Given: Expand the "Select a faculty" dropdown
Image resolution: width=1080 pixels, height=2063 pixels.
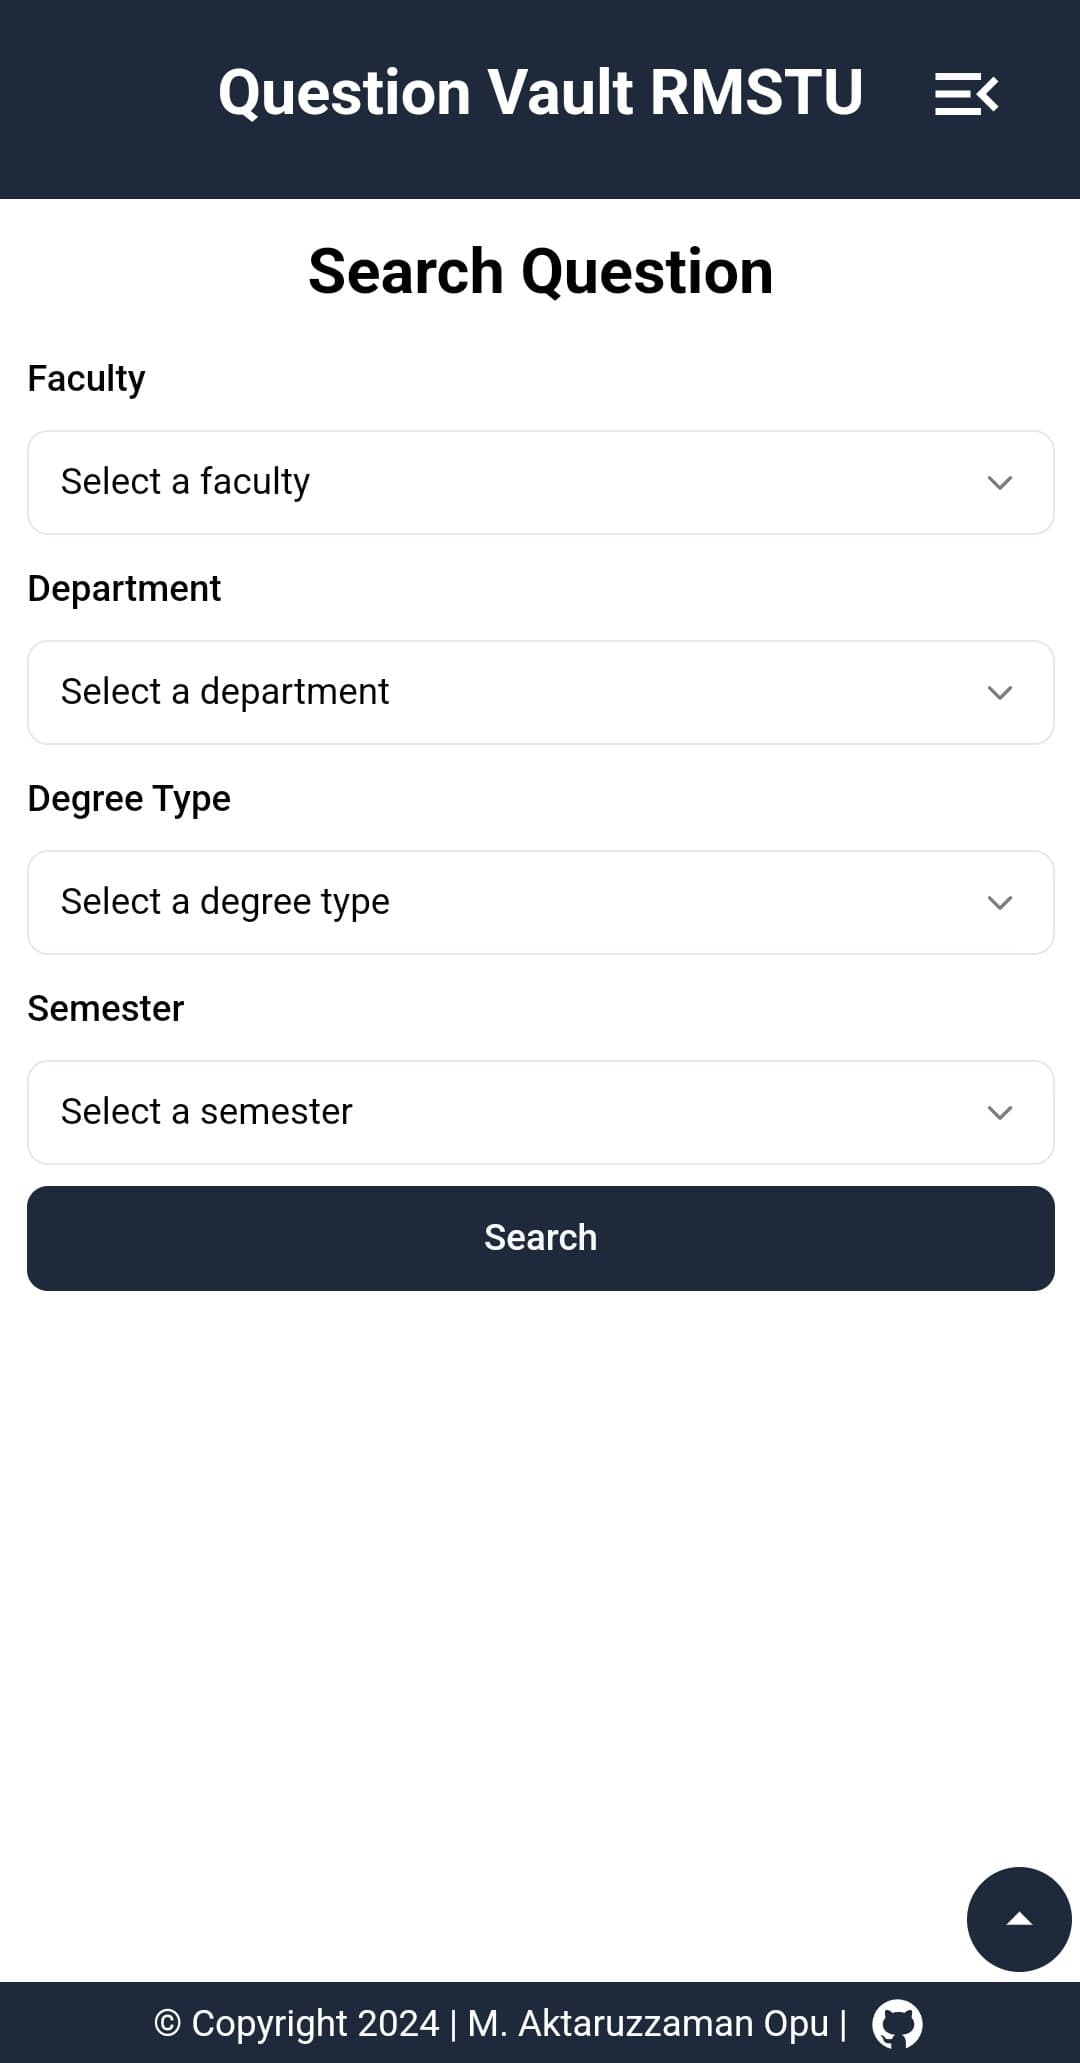Looking at the screenshot, I should coord(540,483).
